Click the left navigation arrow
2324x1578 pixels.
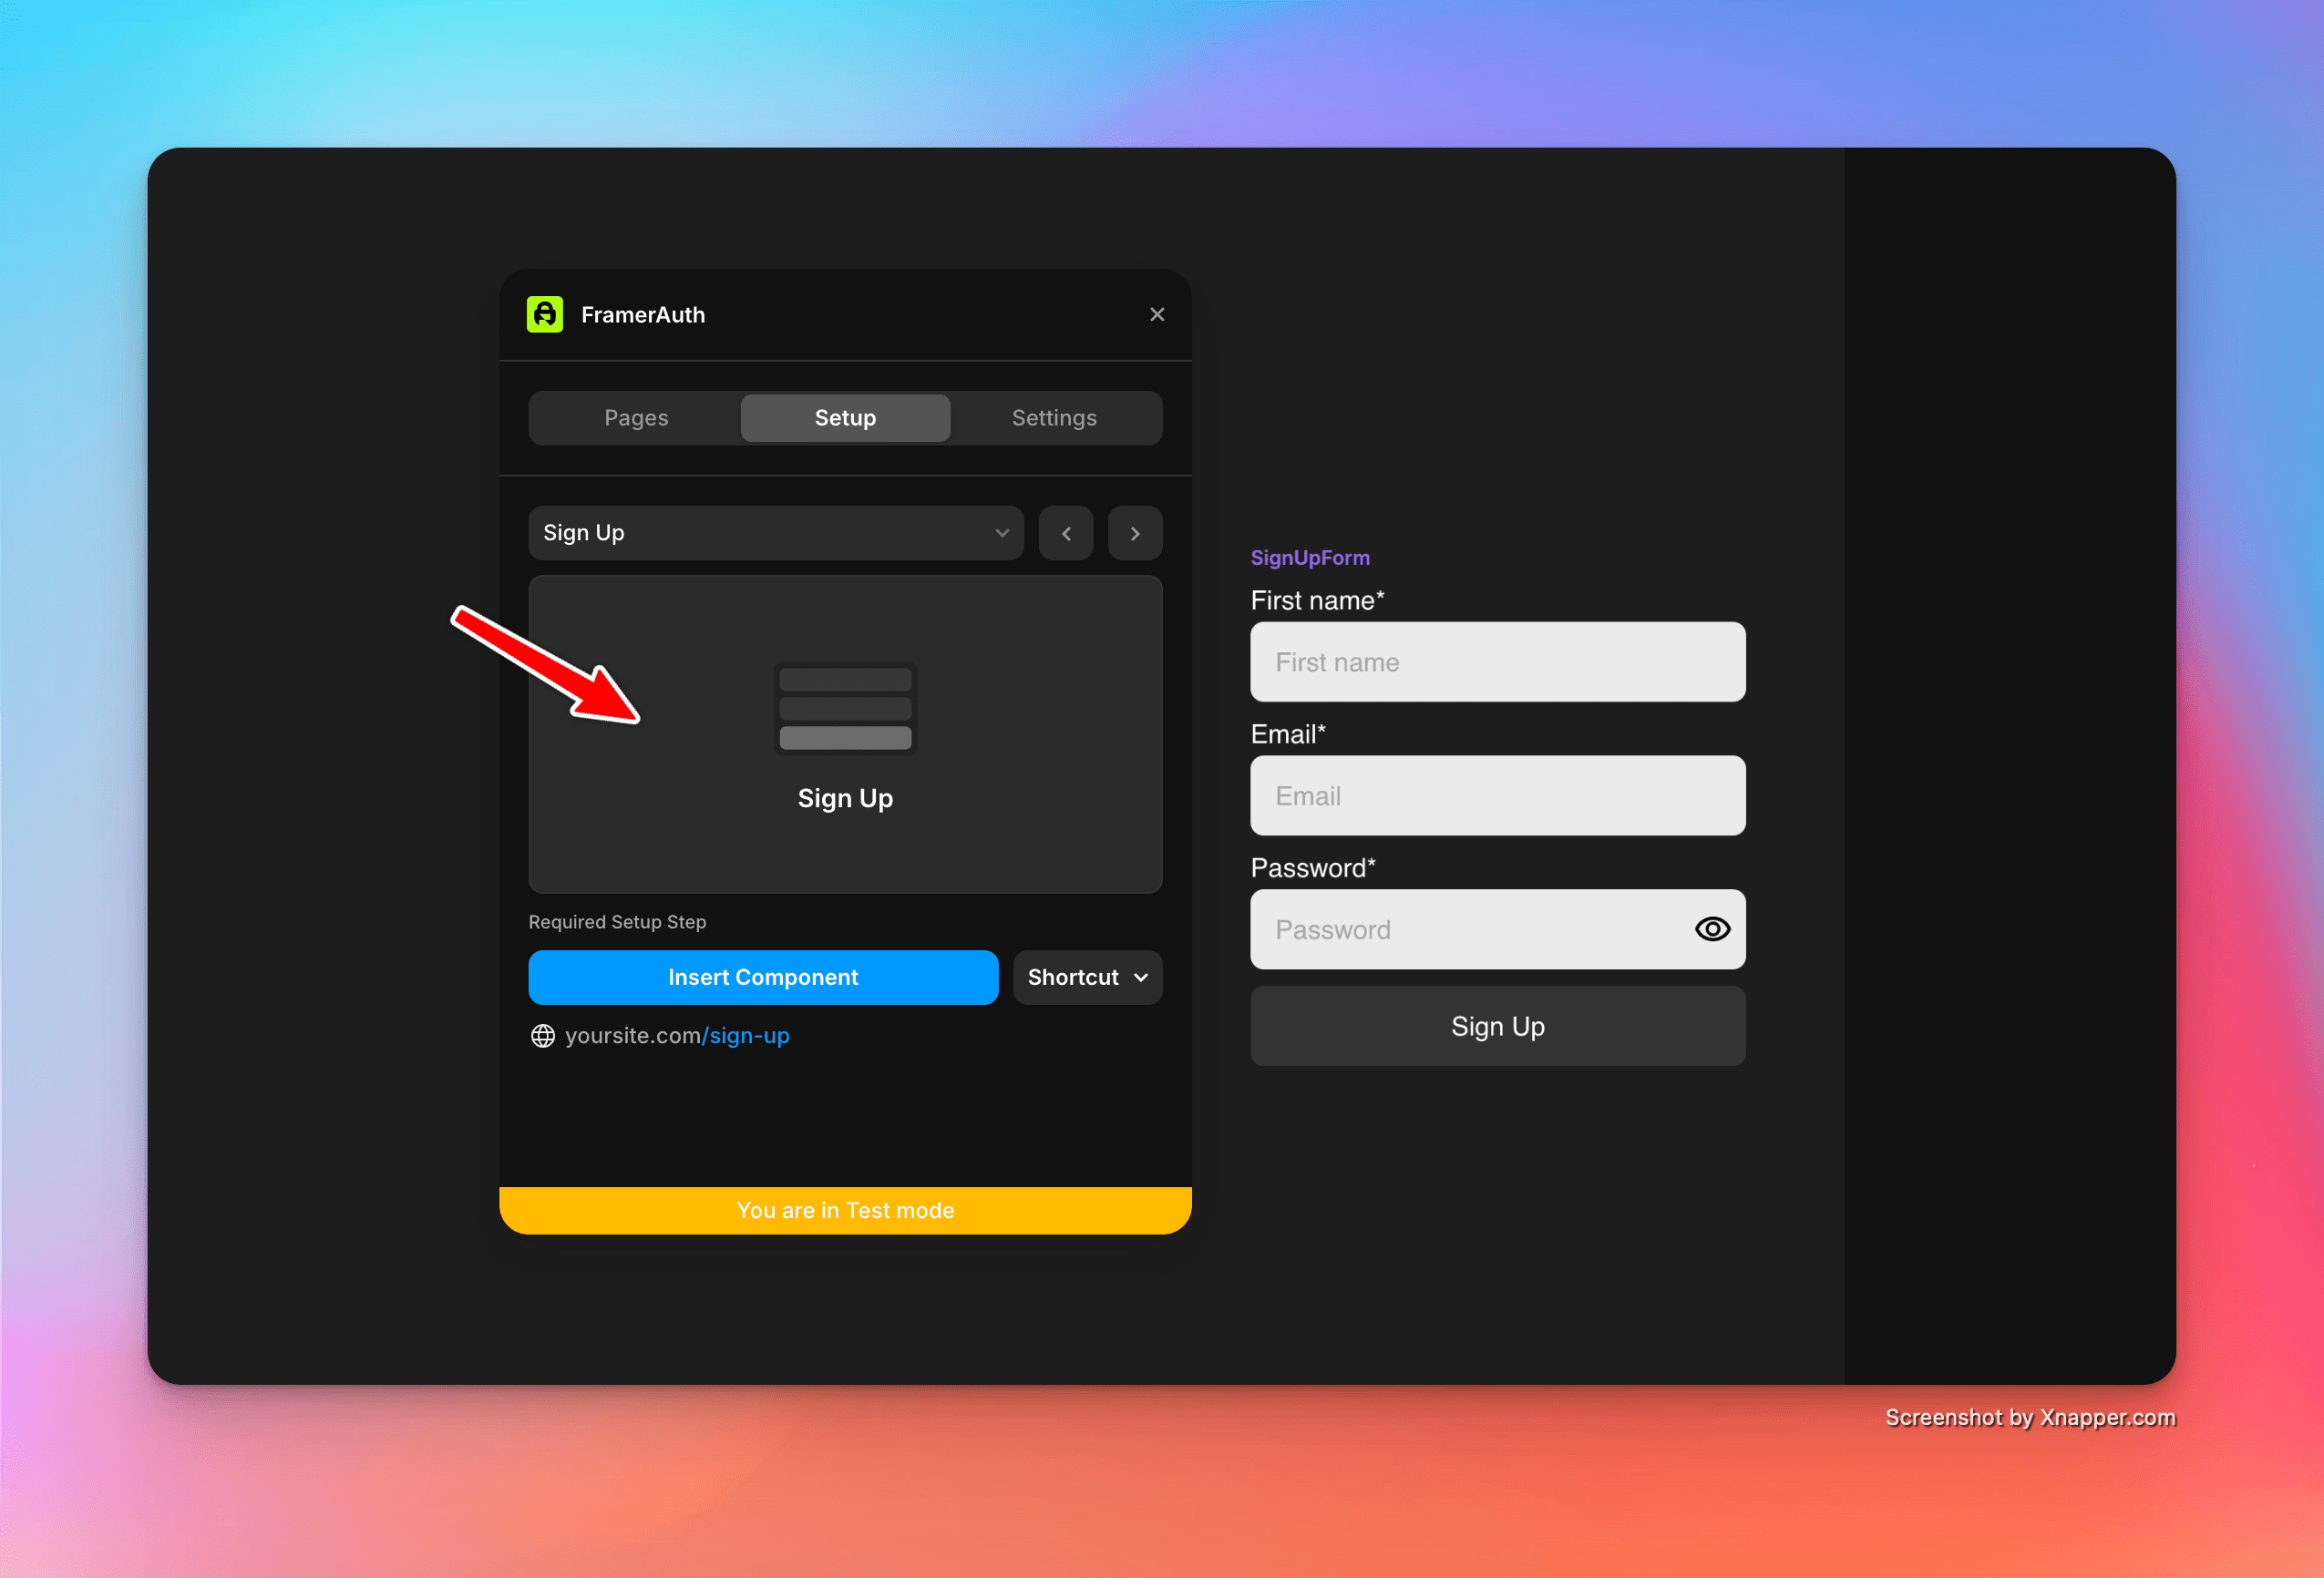coord(1068,532)
